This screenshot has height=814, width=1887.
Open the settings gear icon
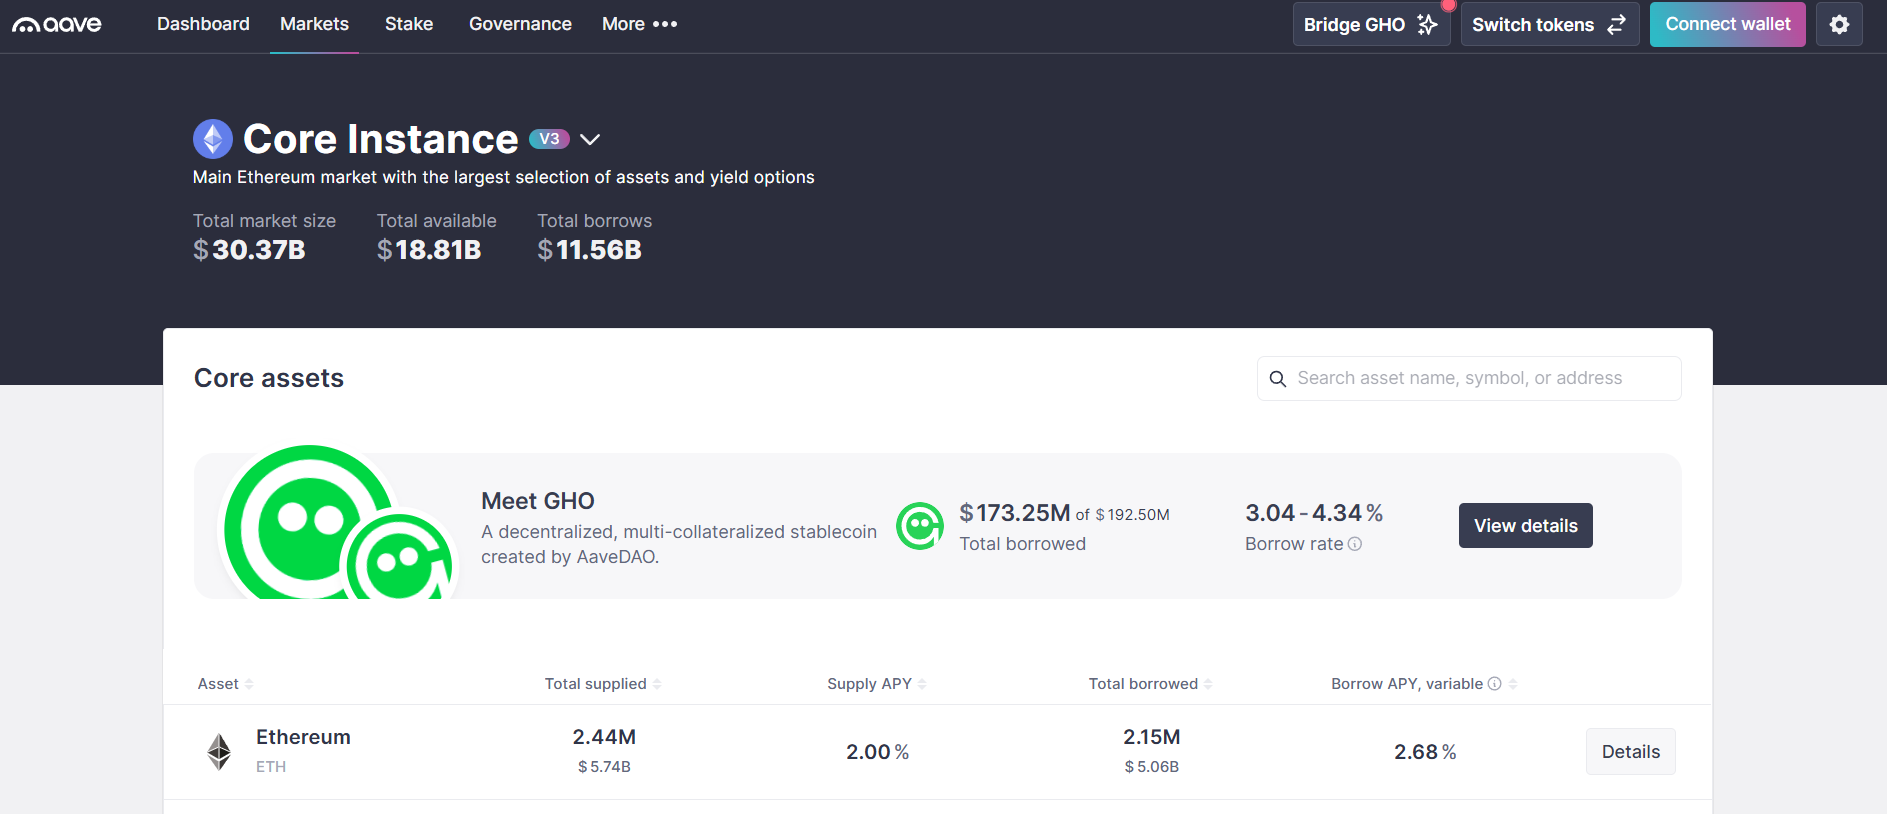(1839, 25)
